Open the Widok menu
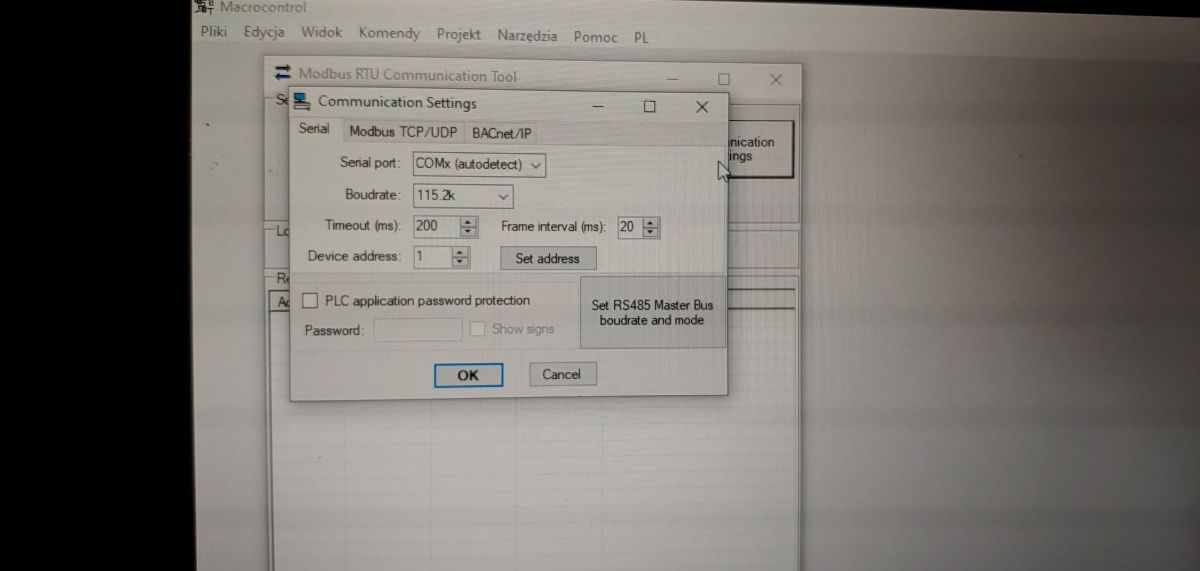Screen dimensions: 1200x571 [x=322, y=32]
